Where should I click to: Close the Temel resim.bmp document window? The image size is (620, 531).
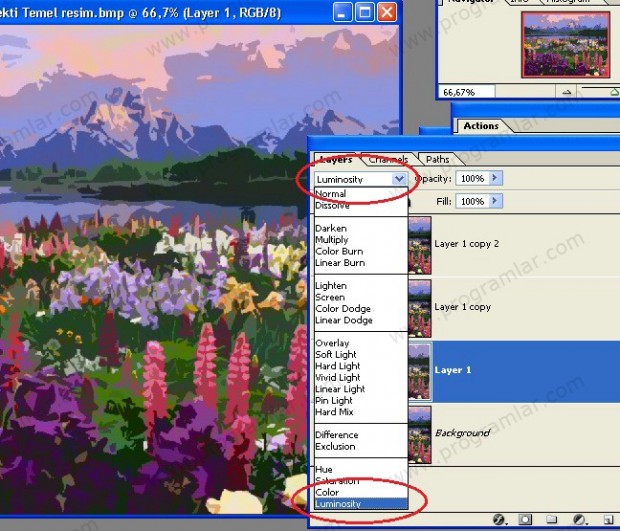pos(387,12)
